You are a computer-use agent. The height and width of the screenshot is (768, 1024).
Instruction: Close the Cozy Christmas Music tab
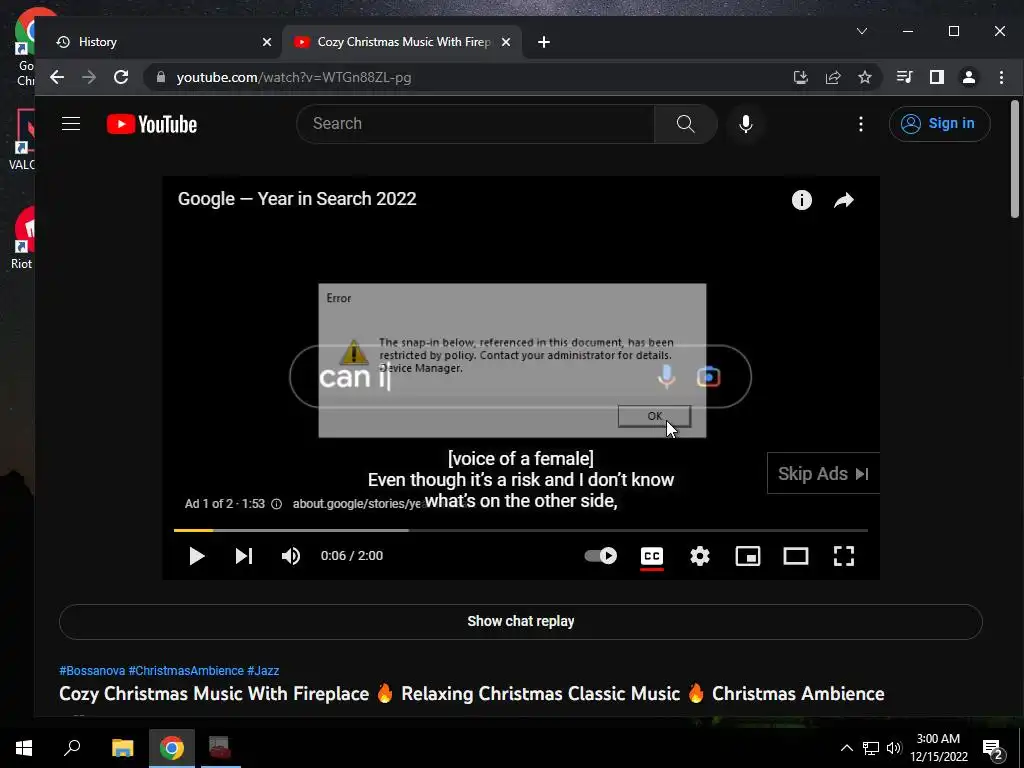tap(505, 42)
